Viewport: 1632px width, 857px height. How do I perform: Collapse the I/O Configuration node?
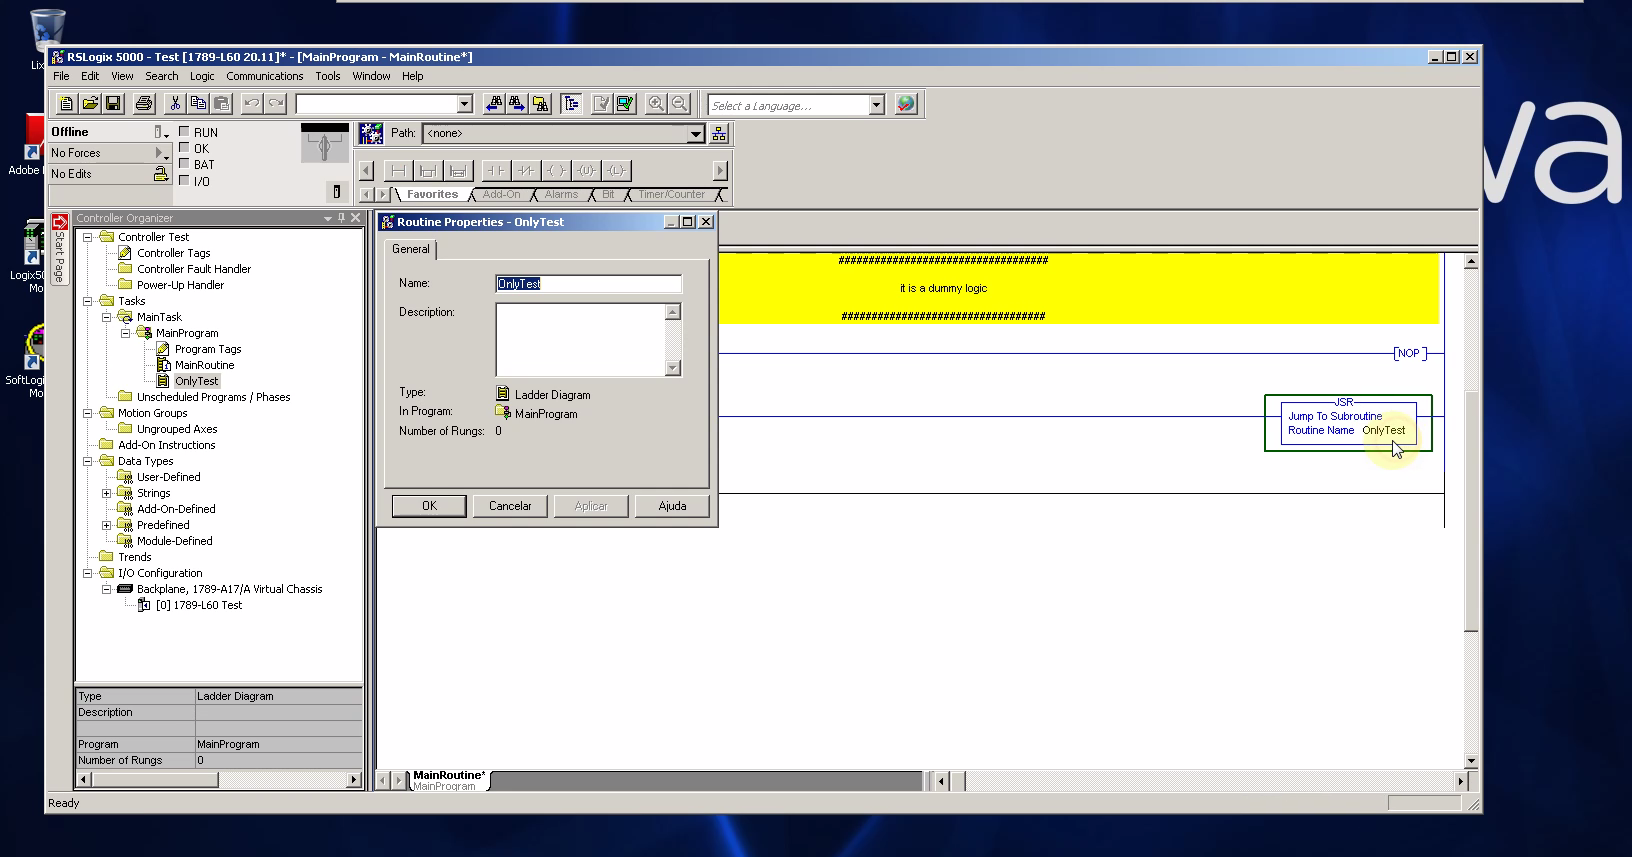click(x=87, y=573)
